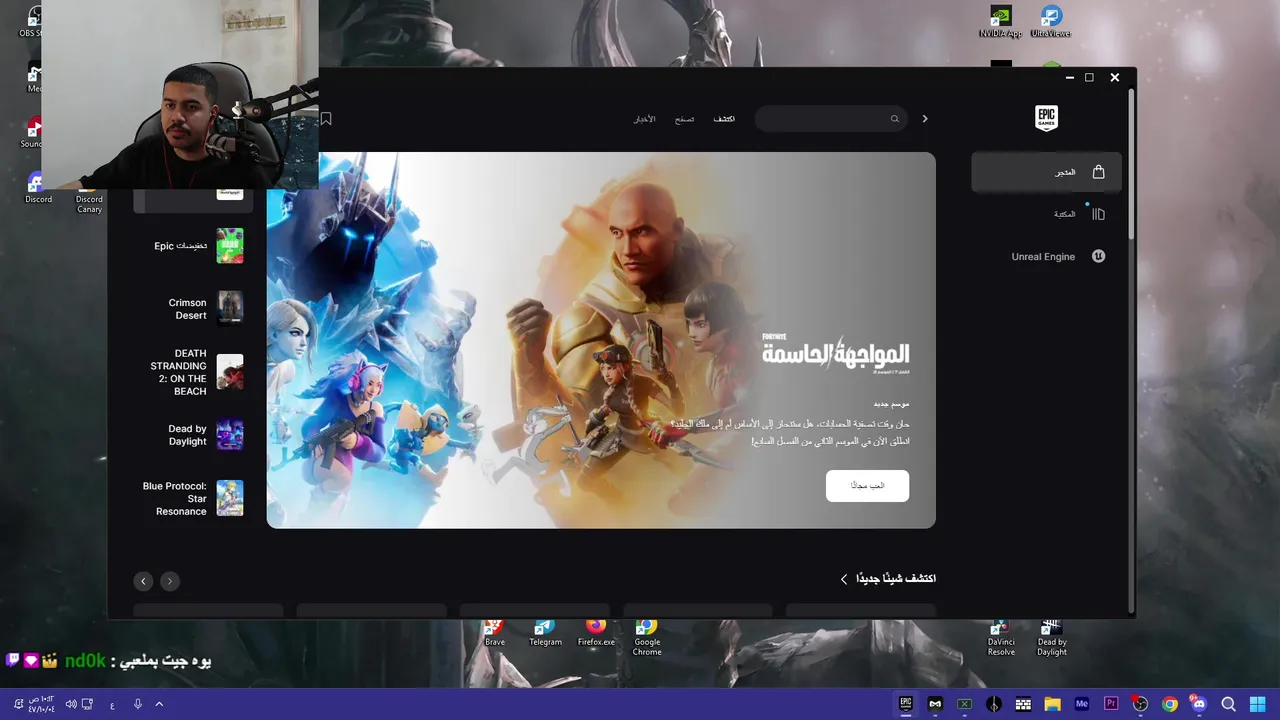The image size is (1280, 720).
Task: Click the Play for Free (العب مجانًا) button
Action: [x=867, y=486]
